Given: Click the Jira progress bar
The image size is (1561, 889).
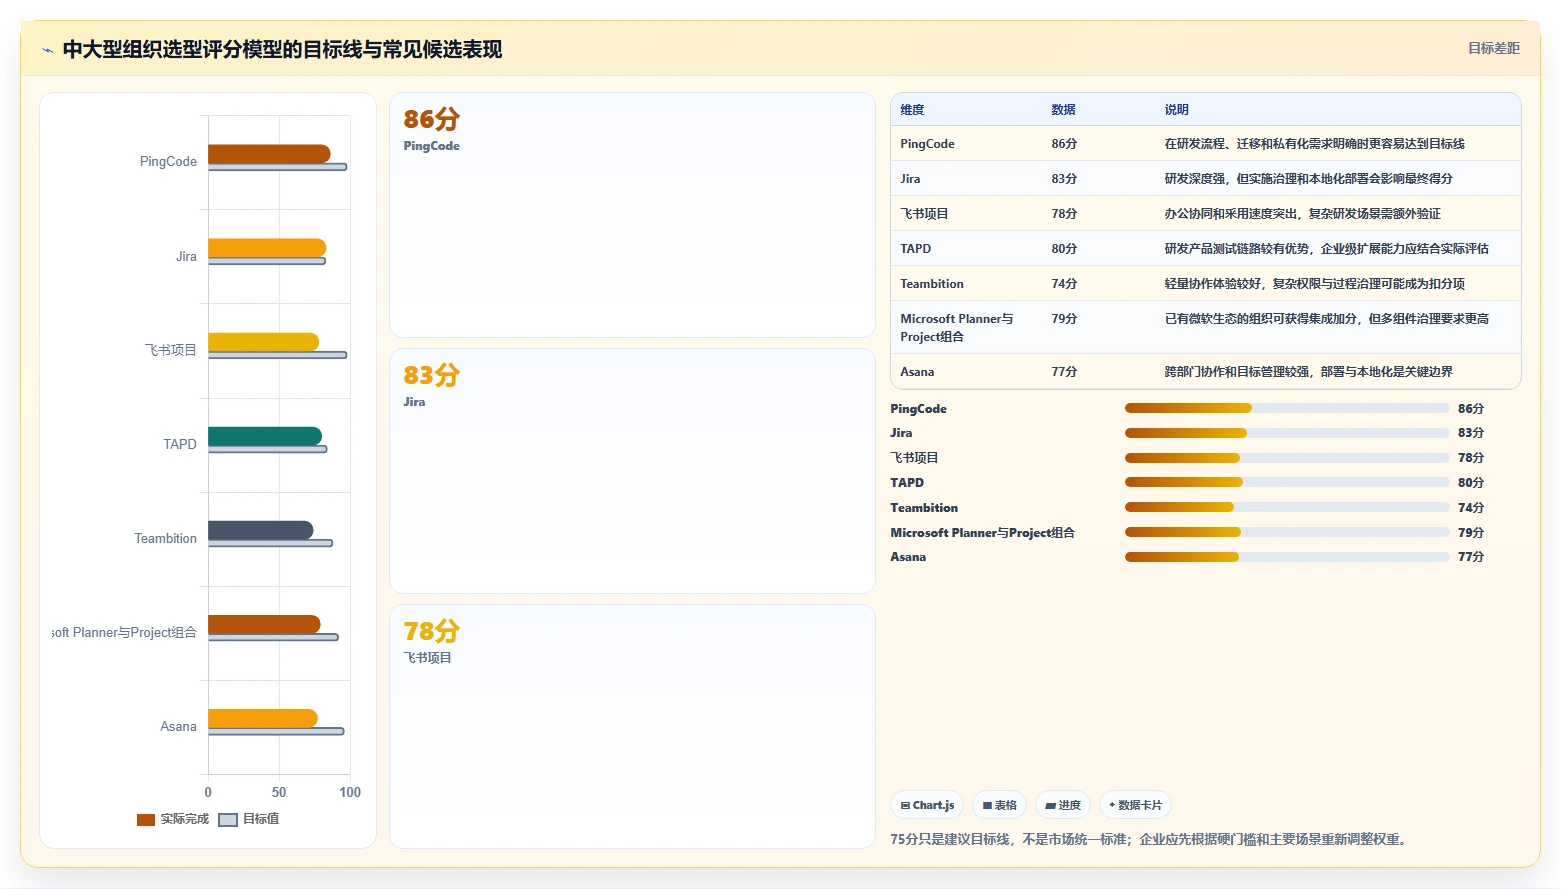Looking at the screenshot, I should click(x=1287, y=433).
